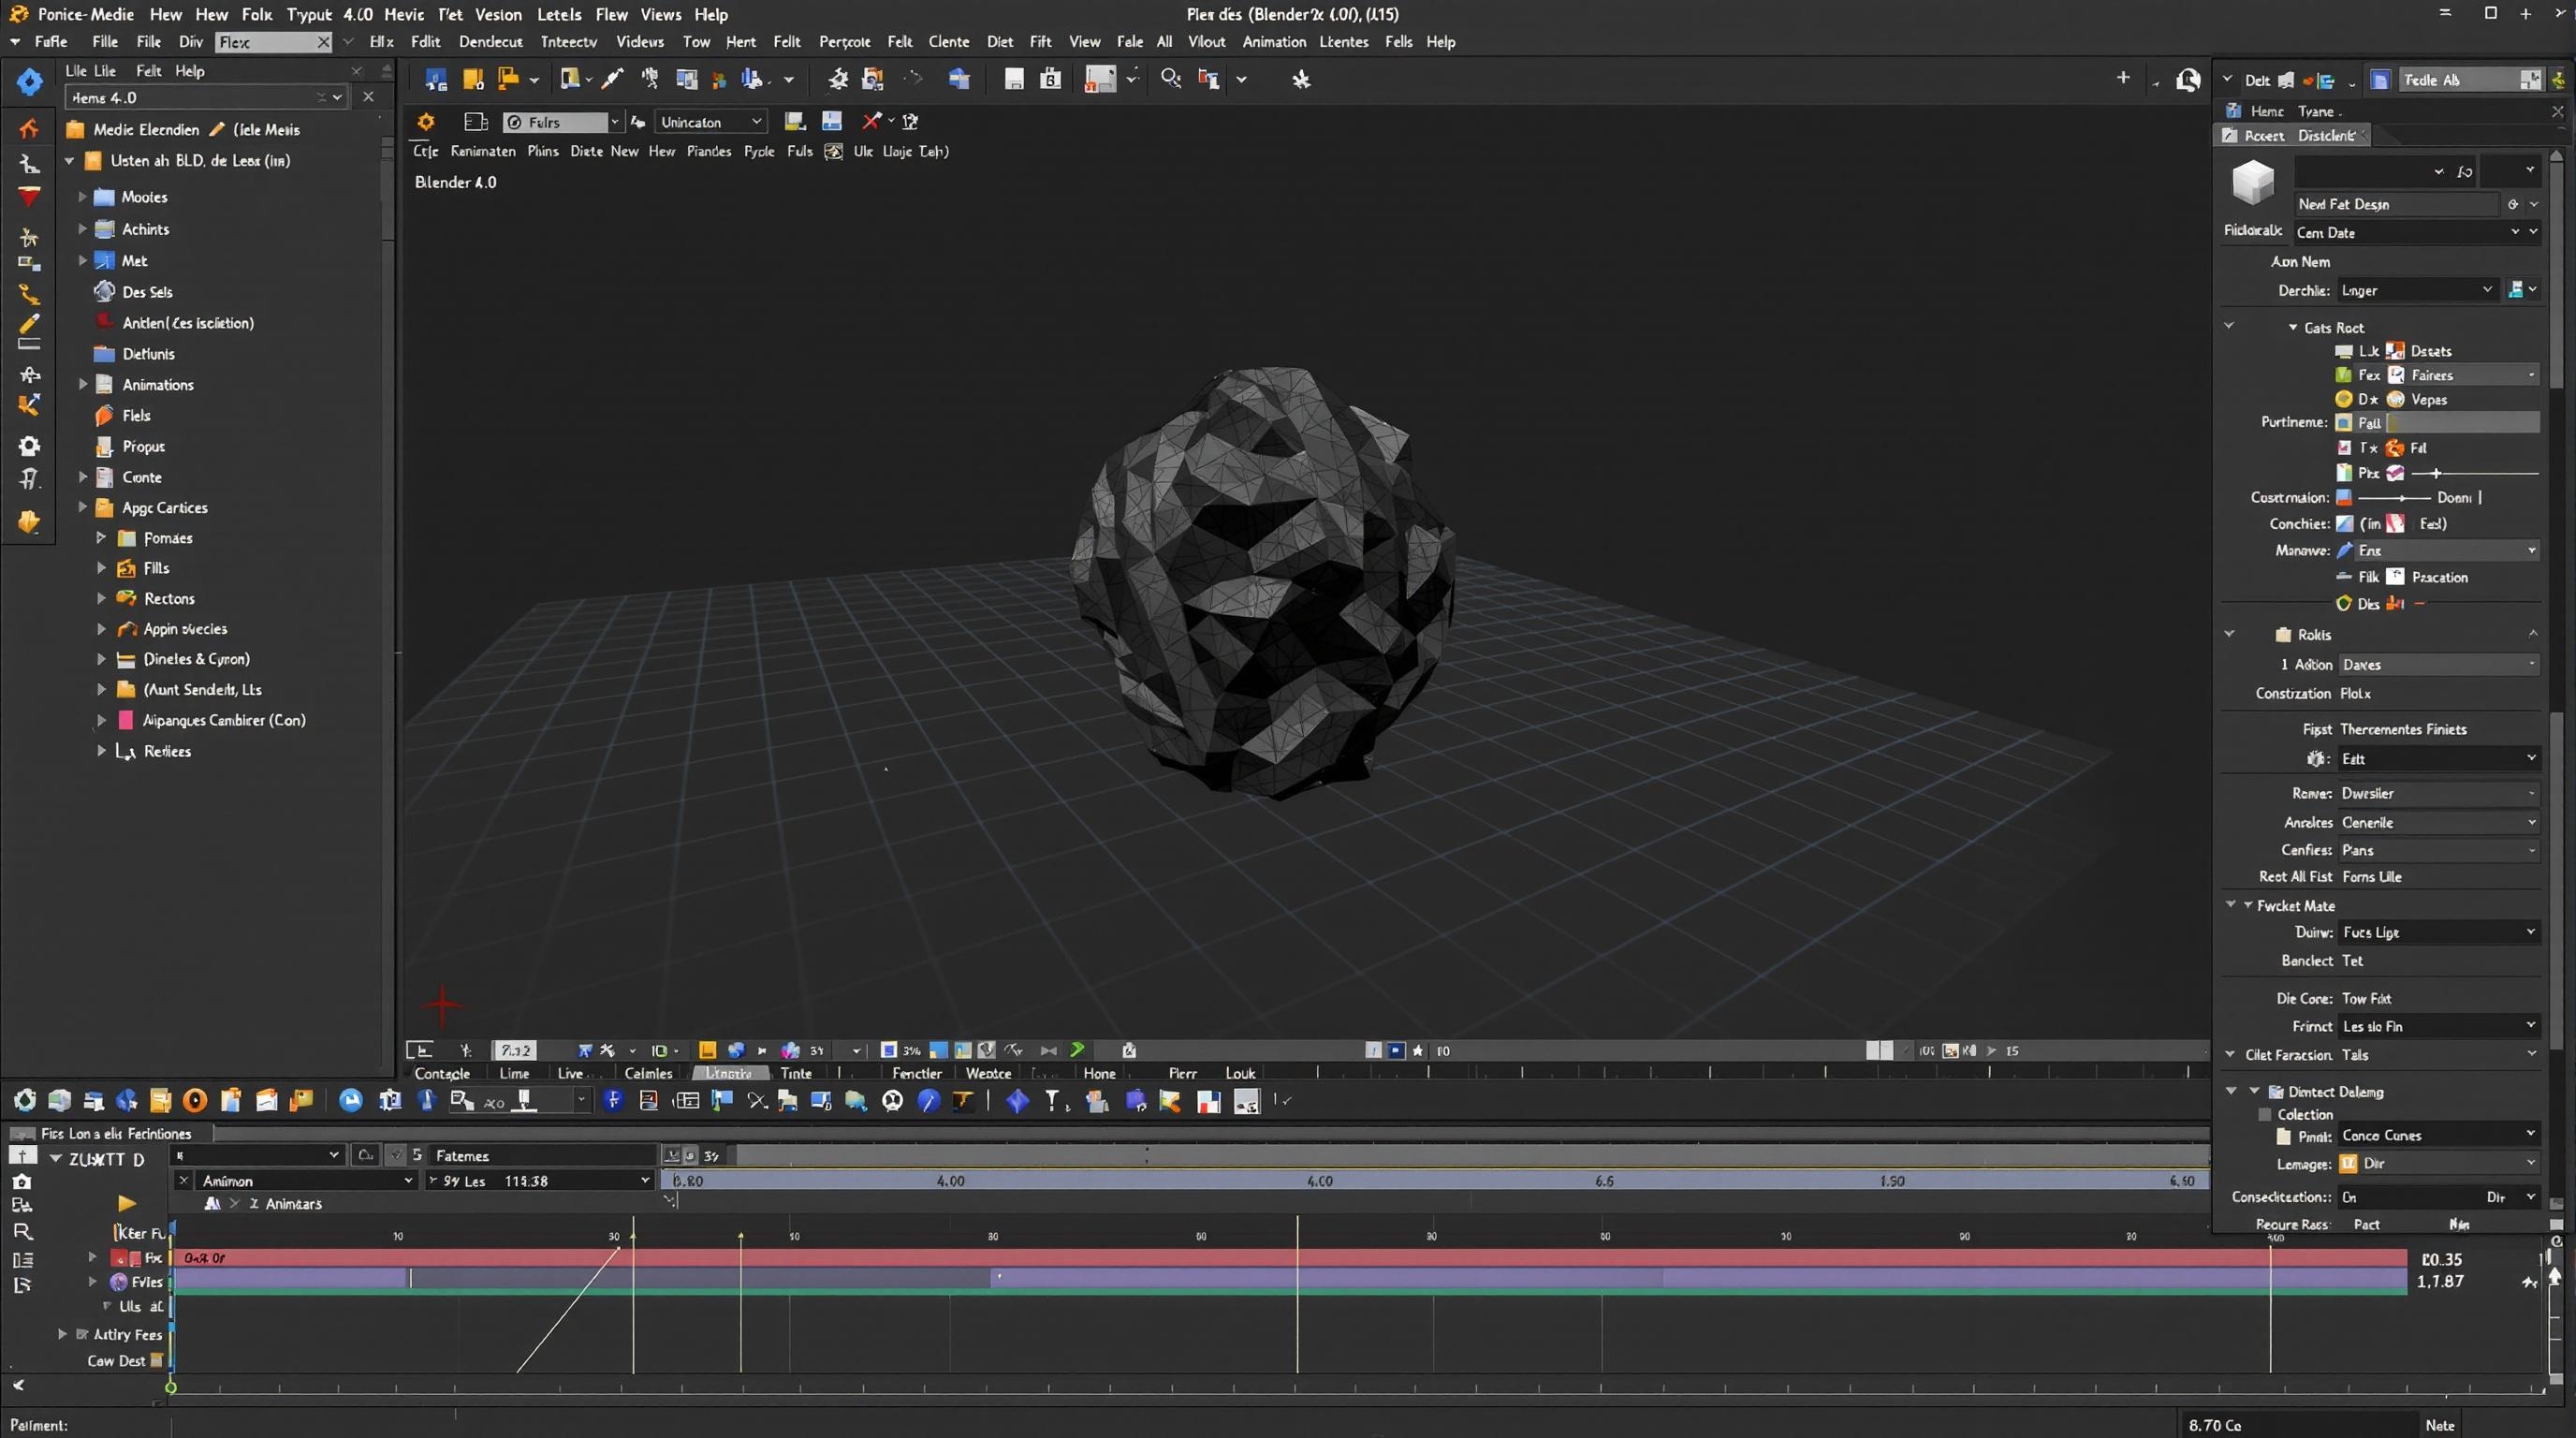Click the blue diamond keyframe icon in bottom toolbar

[1017, 1101]
